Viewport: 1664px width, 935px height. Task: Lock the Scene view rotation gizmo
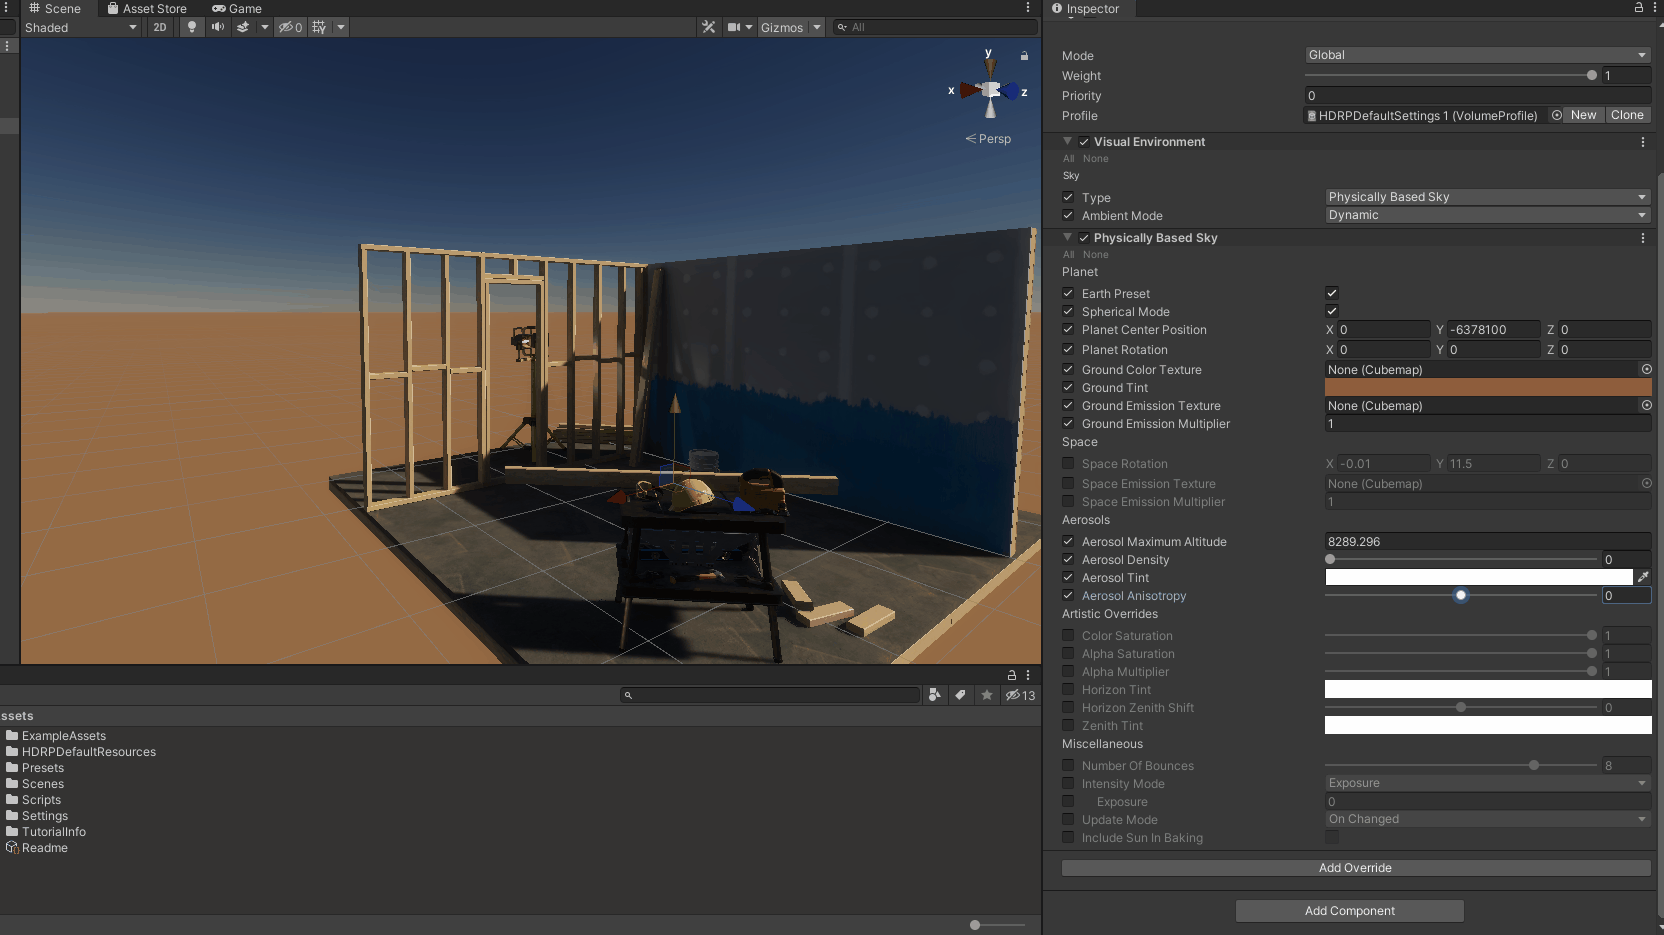[1024, 56]
